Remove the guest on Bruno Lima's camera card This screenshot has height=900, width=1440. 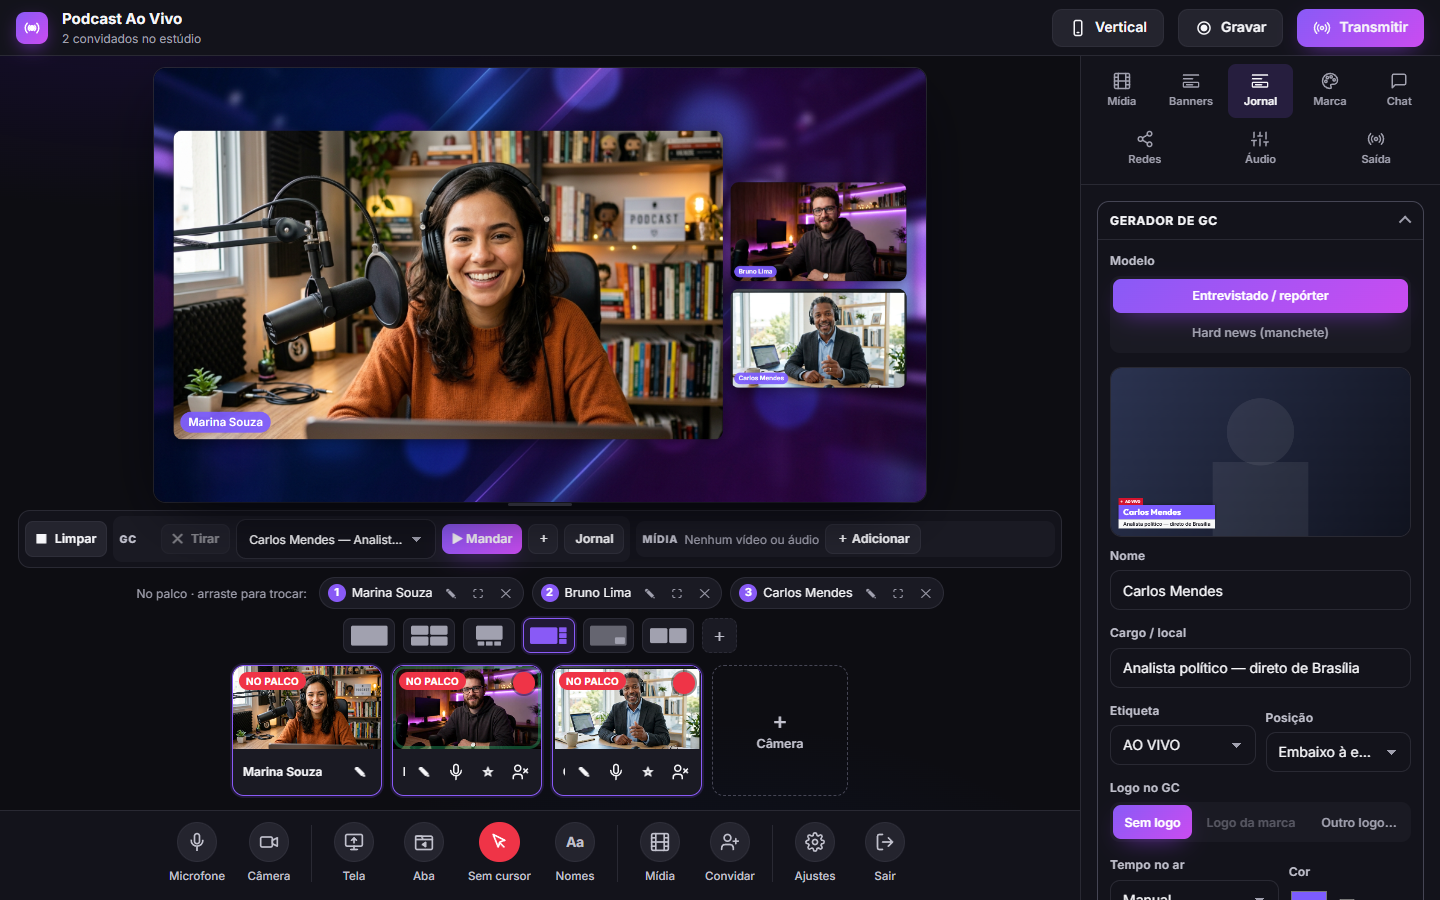[520, 772]
